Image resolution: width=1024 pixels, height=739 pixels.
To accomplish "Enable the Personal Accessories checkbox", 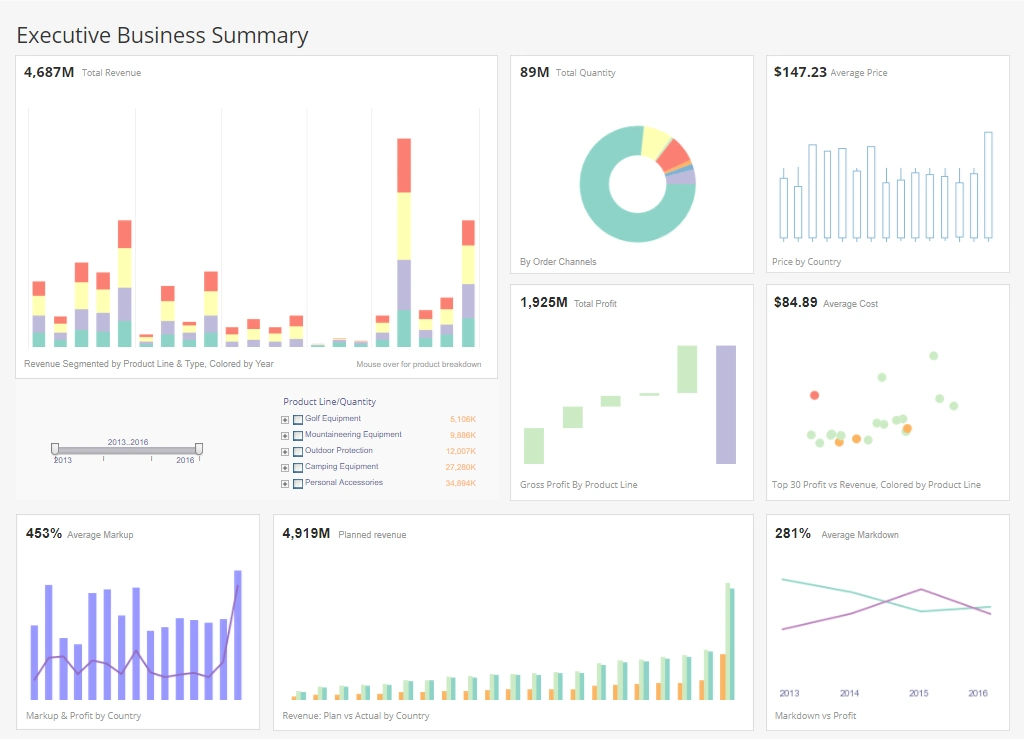I will 299,483.
